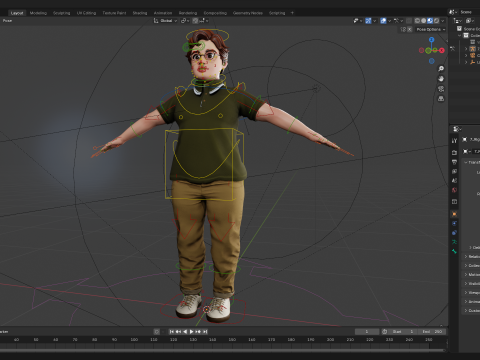Collapse the Transform panel in properties
Screen dimensions: 480x360
(x=466, y=162)
